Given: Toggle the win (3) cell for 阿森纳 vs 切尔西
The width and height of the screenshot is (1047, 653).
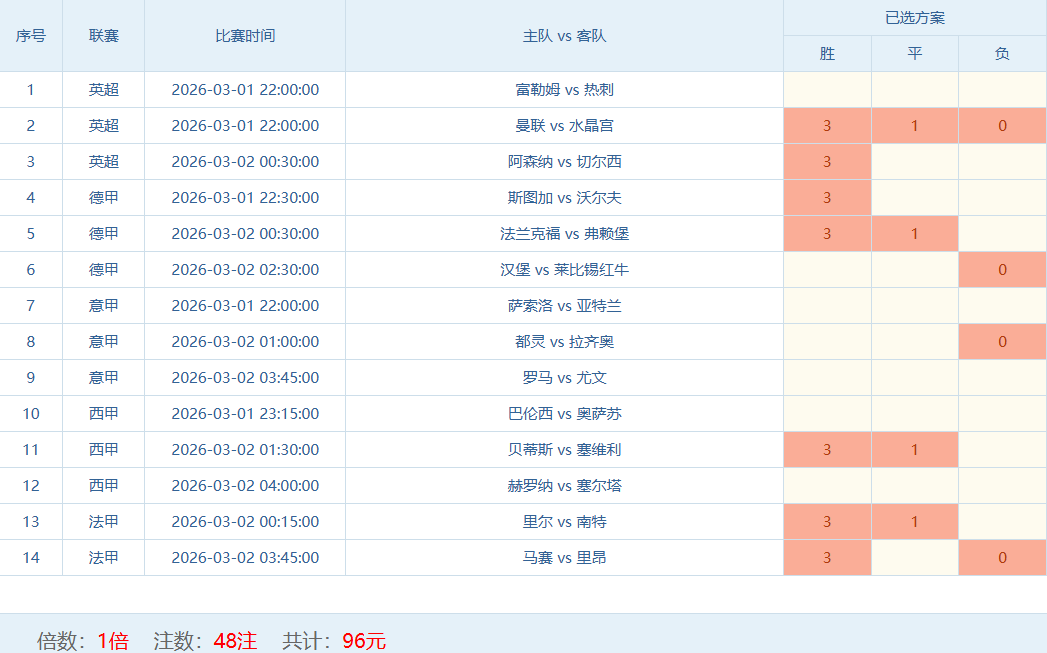Looking at the screenshot, I should 827,162.
